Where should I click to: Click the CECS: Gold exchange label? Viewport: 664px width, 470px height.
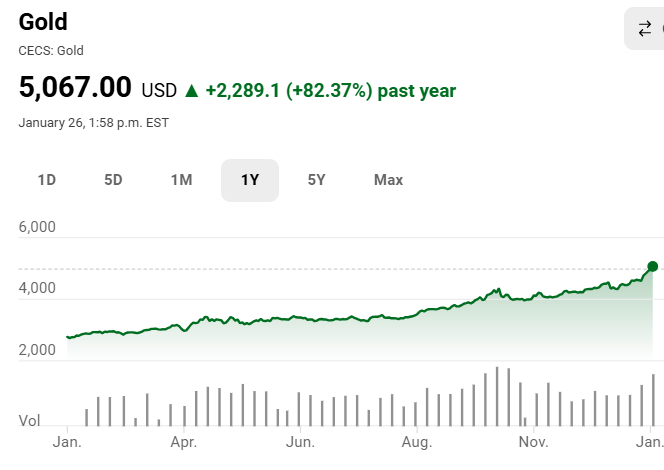[x=51, y=51]
